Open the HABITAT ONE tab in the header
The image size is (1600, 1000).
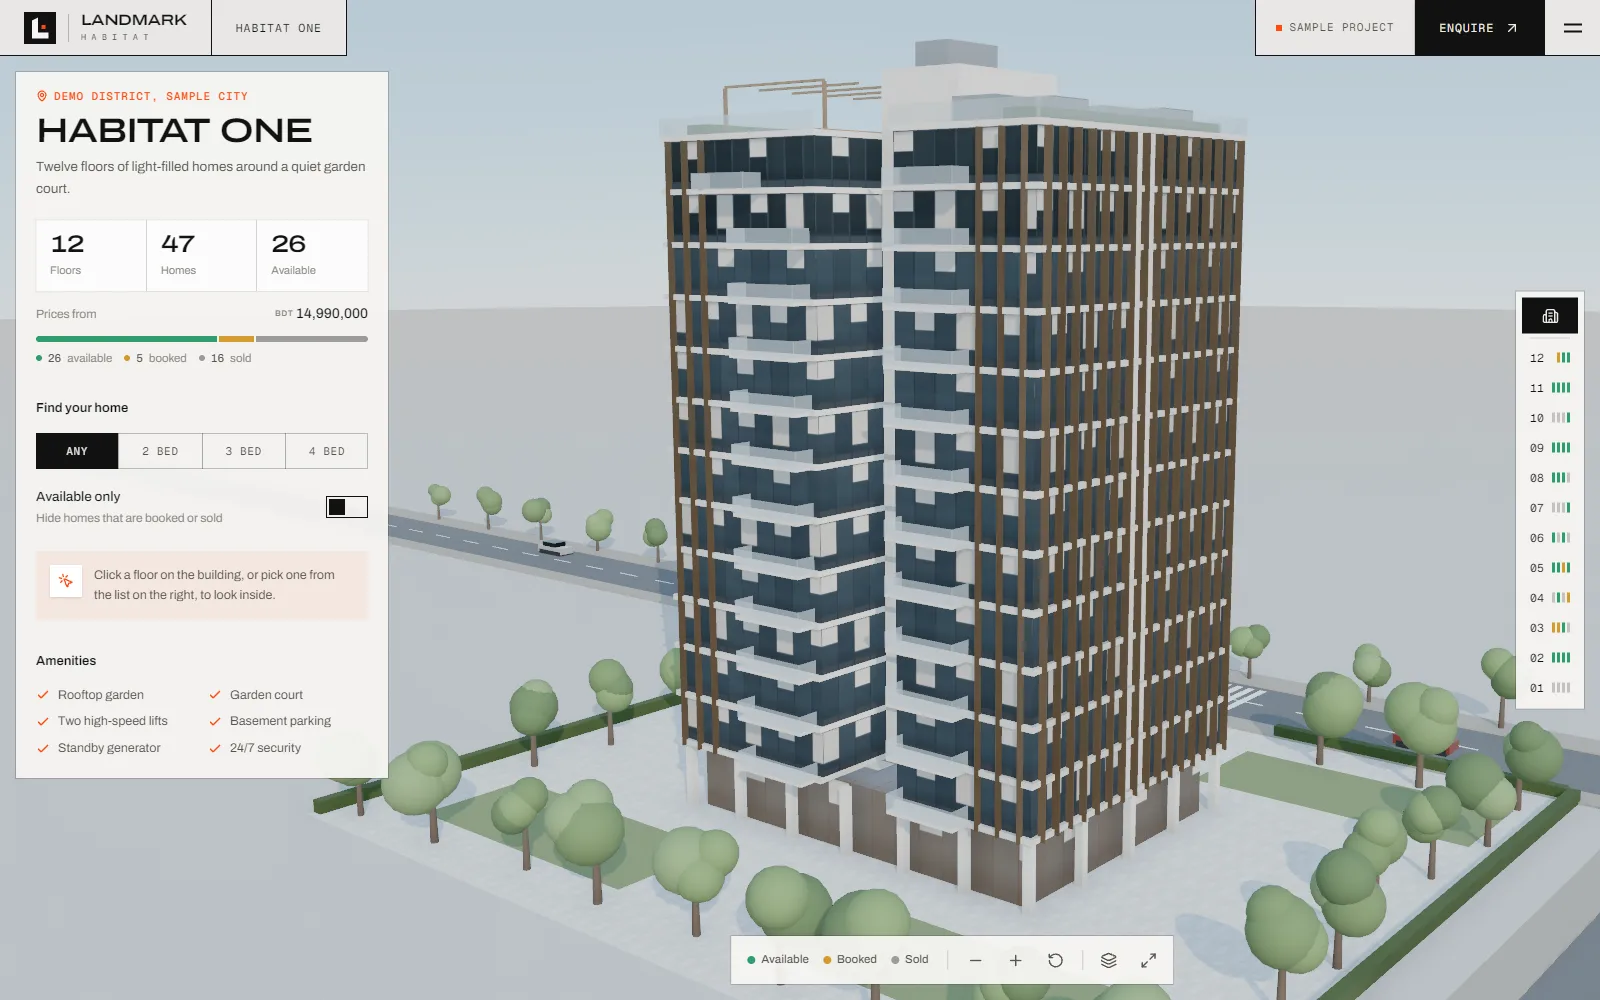pyautogui.click(x=279, y=28)
